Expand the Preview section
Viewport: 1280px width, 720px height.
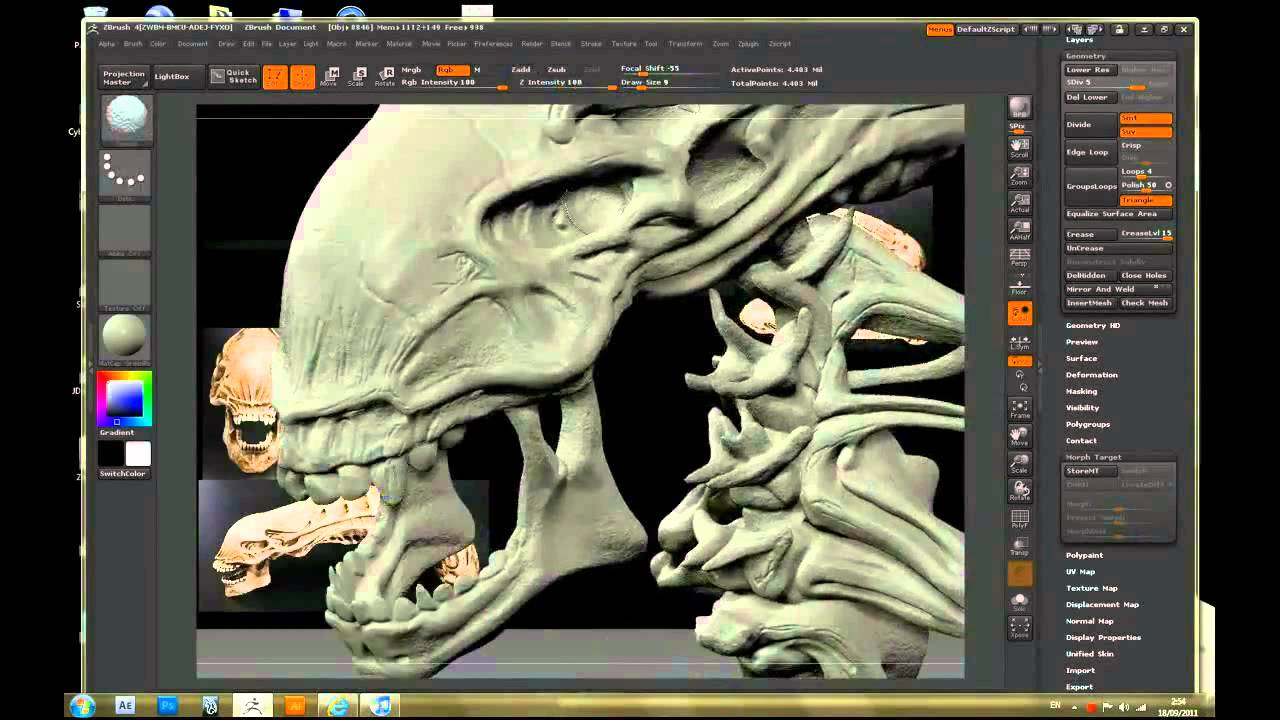(1082, 342)
